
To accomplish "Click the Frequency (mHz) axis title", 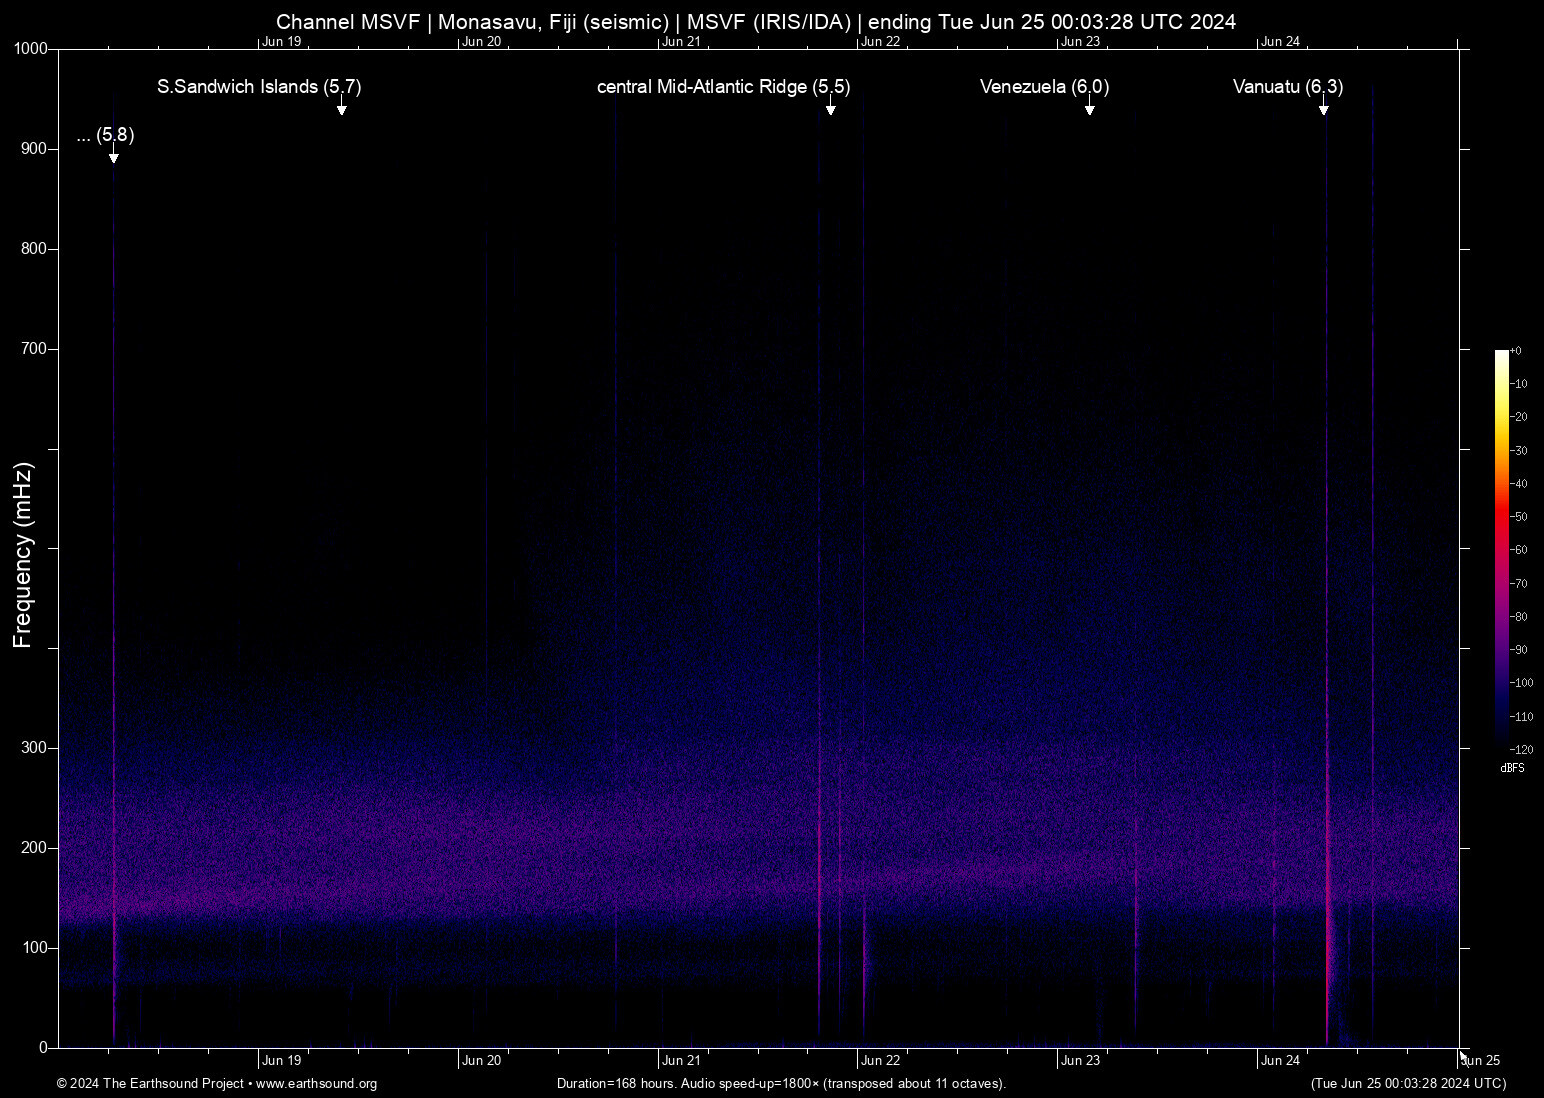I will coord(23,555).
